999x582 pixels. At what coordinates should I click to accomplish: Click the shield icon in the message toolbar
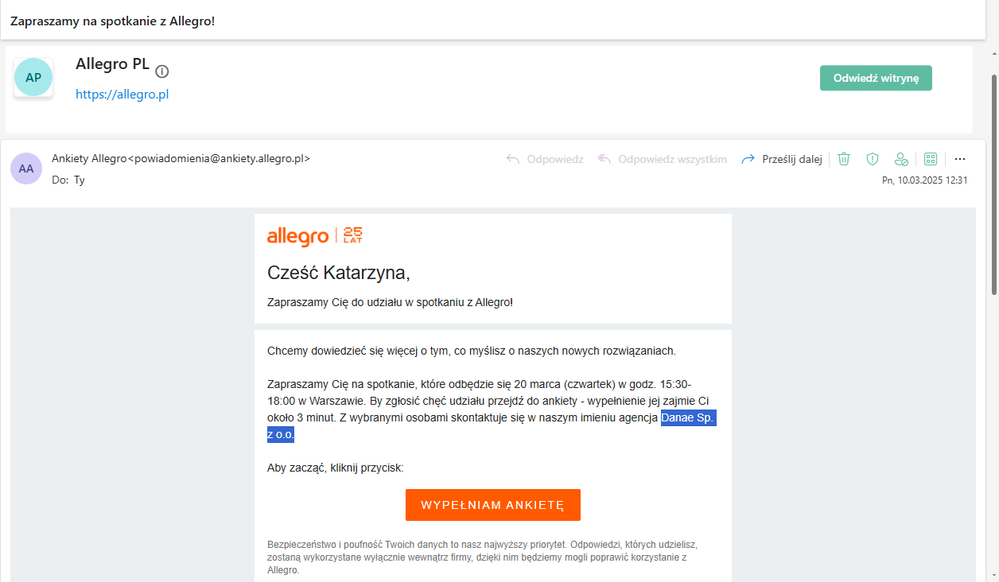tap(872, 159)
